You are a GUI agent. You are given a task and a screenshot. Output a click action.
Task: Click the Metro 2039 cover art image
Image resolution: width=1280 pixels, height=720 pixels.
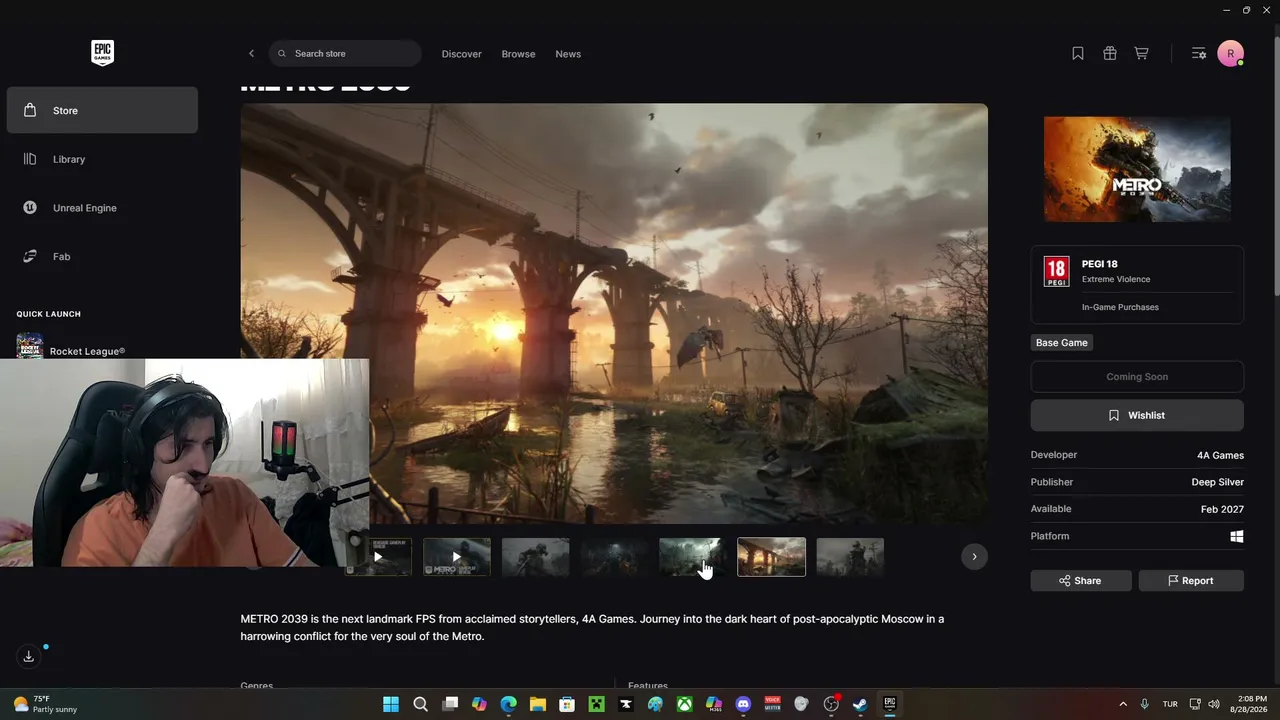1137,169
